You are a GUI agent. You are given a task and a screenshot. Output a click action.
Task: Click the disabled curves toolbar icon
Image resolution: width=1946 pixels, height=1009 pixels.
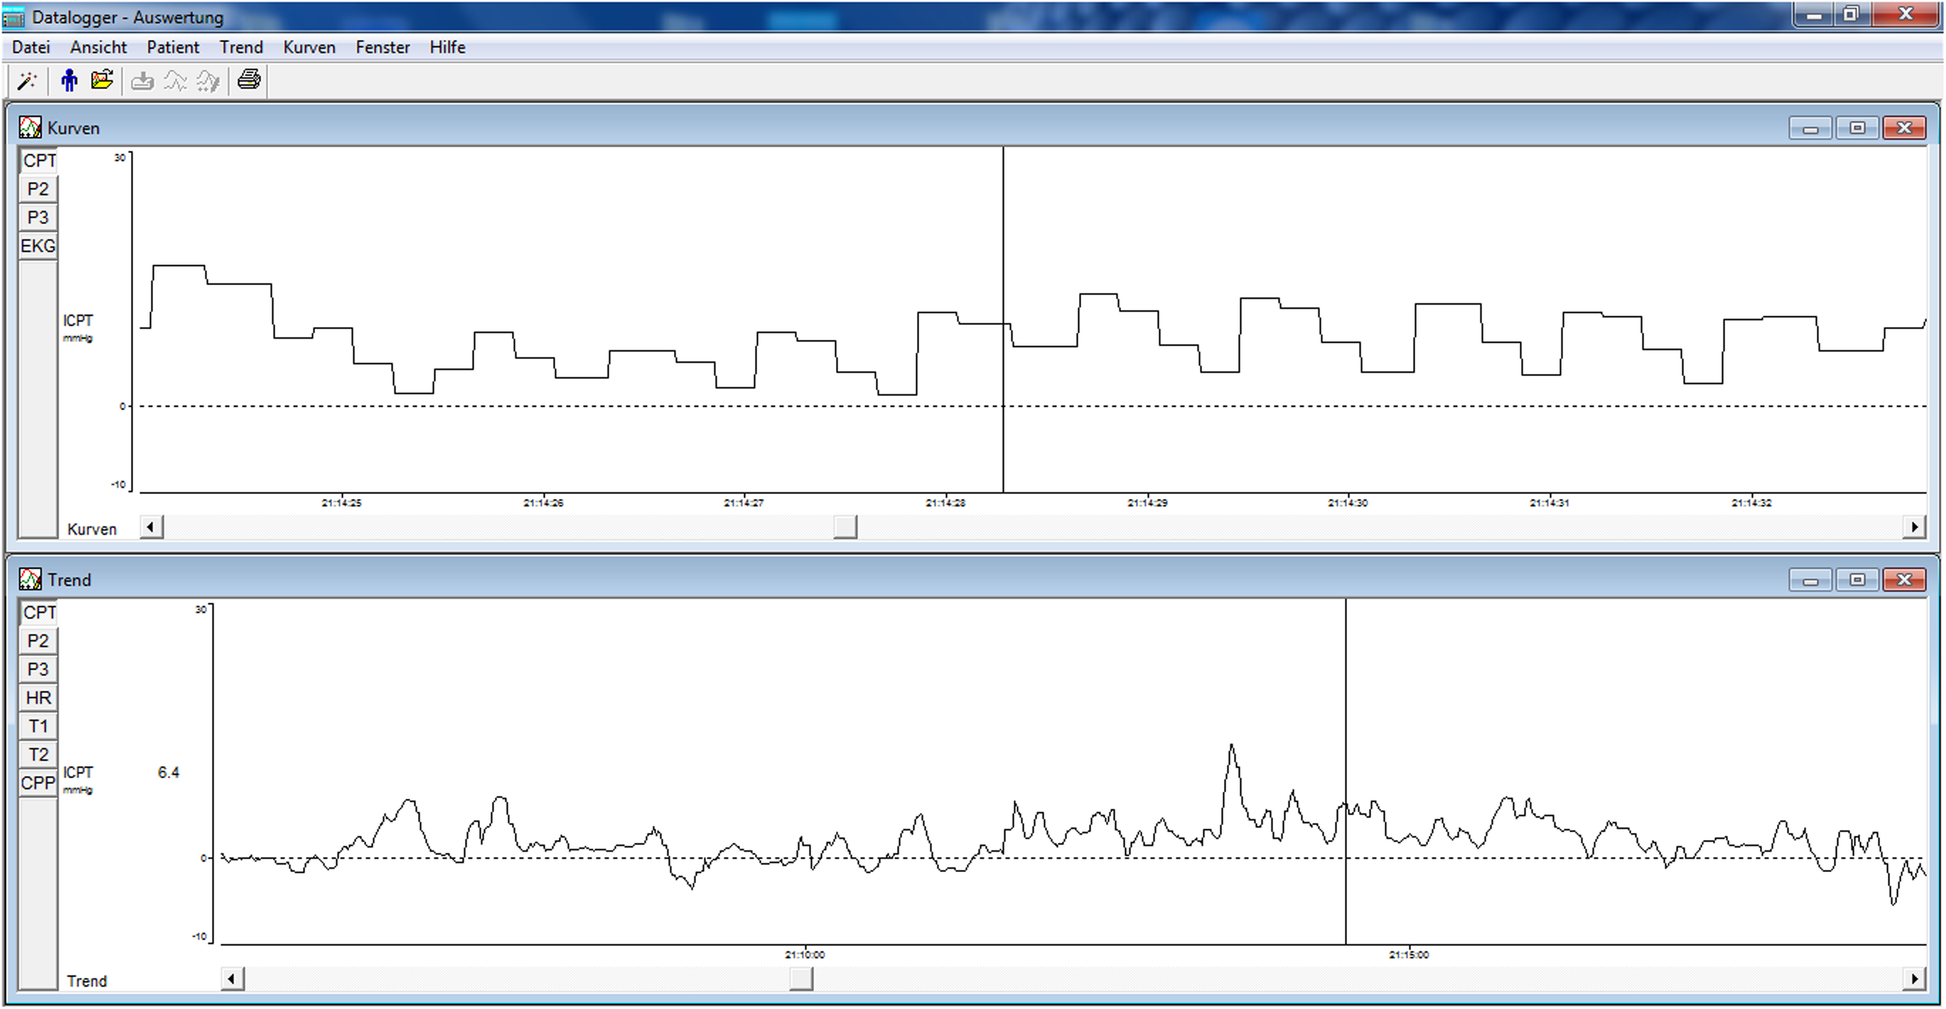point(175,81)
